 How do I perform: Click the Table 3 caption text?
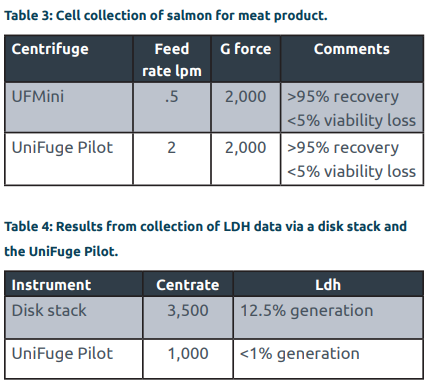[x=166, y=16]
